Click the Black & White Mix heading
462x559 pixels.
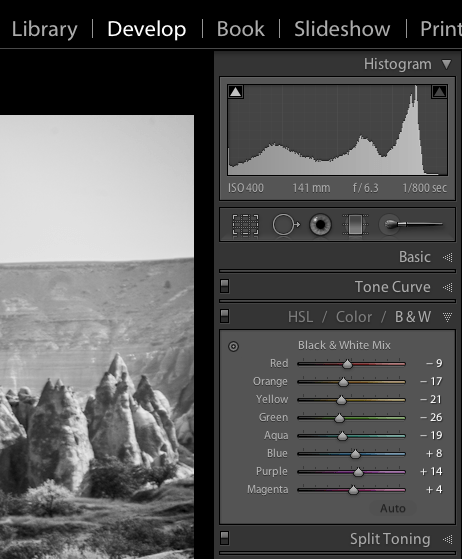click(344, 345)
